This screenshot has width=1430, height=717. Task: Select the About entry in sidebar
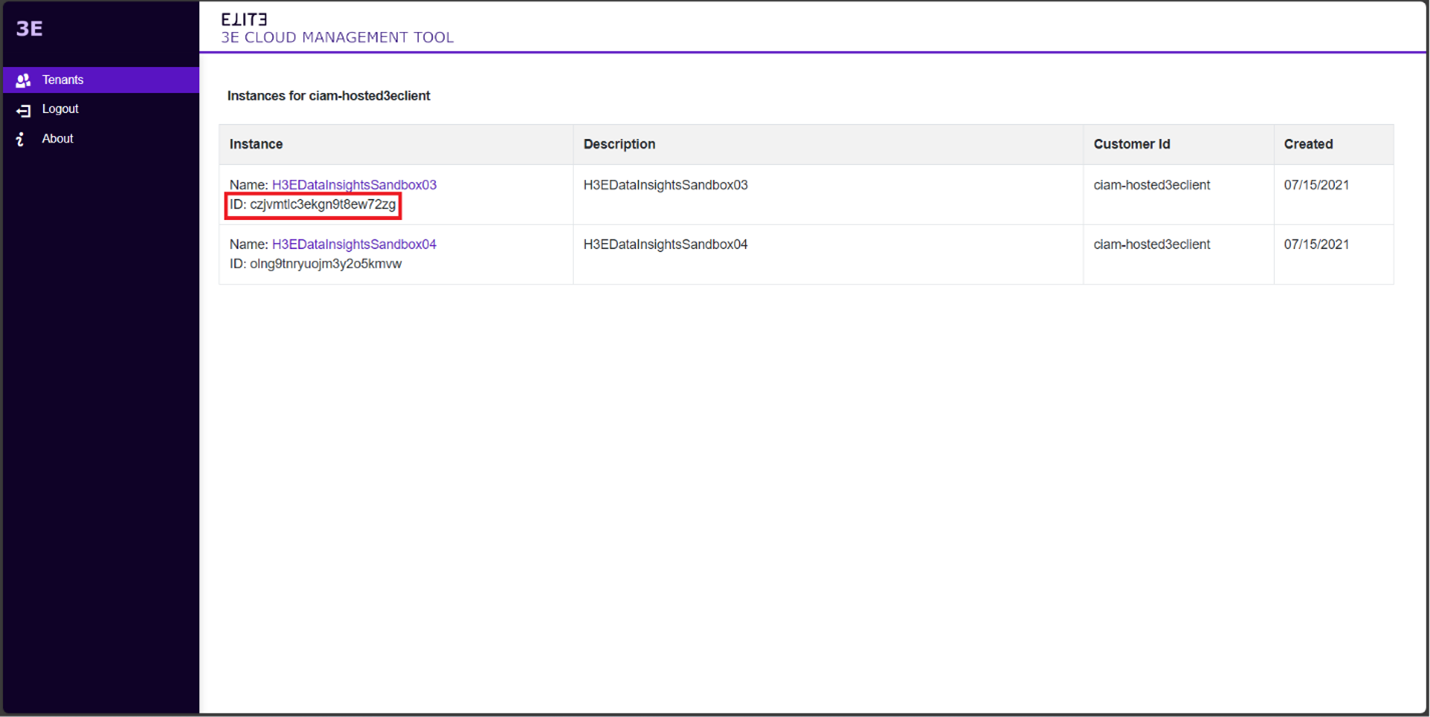[x=58, y=139]
